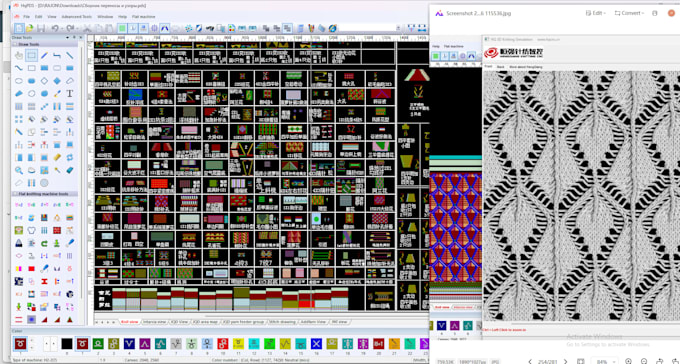Go to previous image in viewer

tap(529, 361)
